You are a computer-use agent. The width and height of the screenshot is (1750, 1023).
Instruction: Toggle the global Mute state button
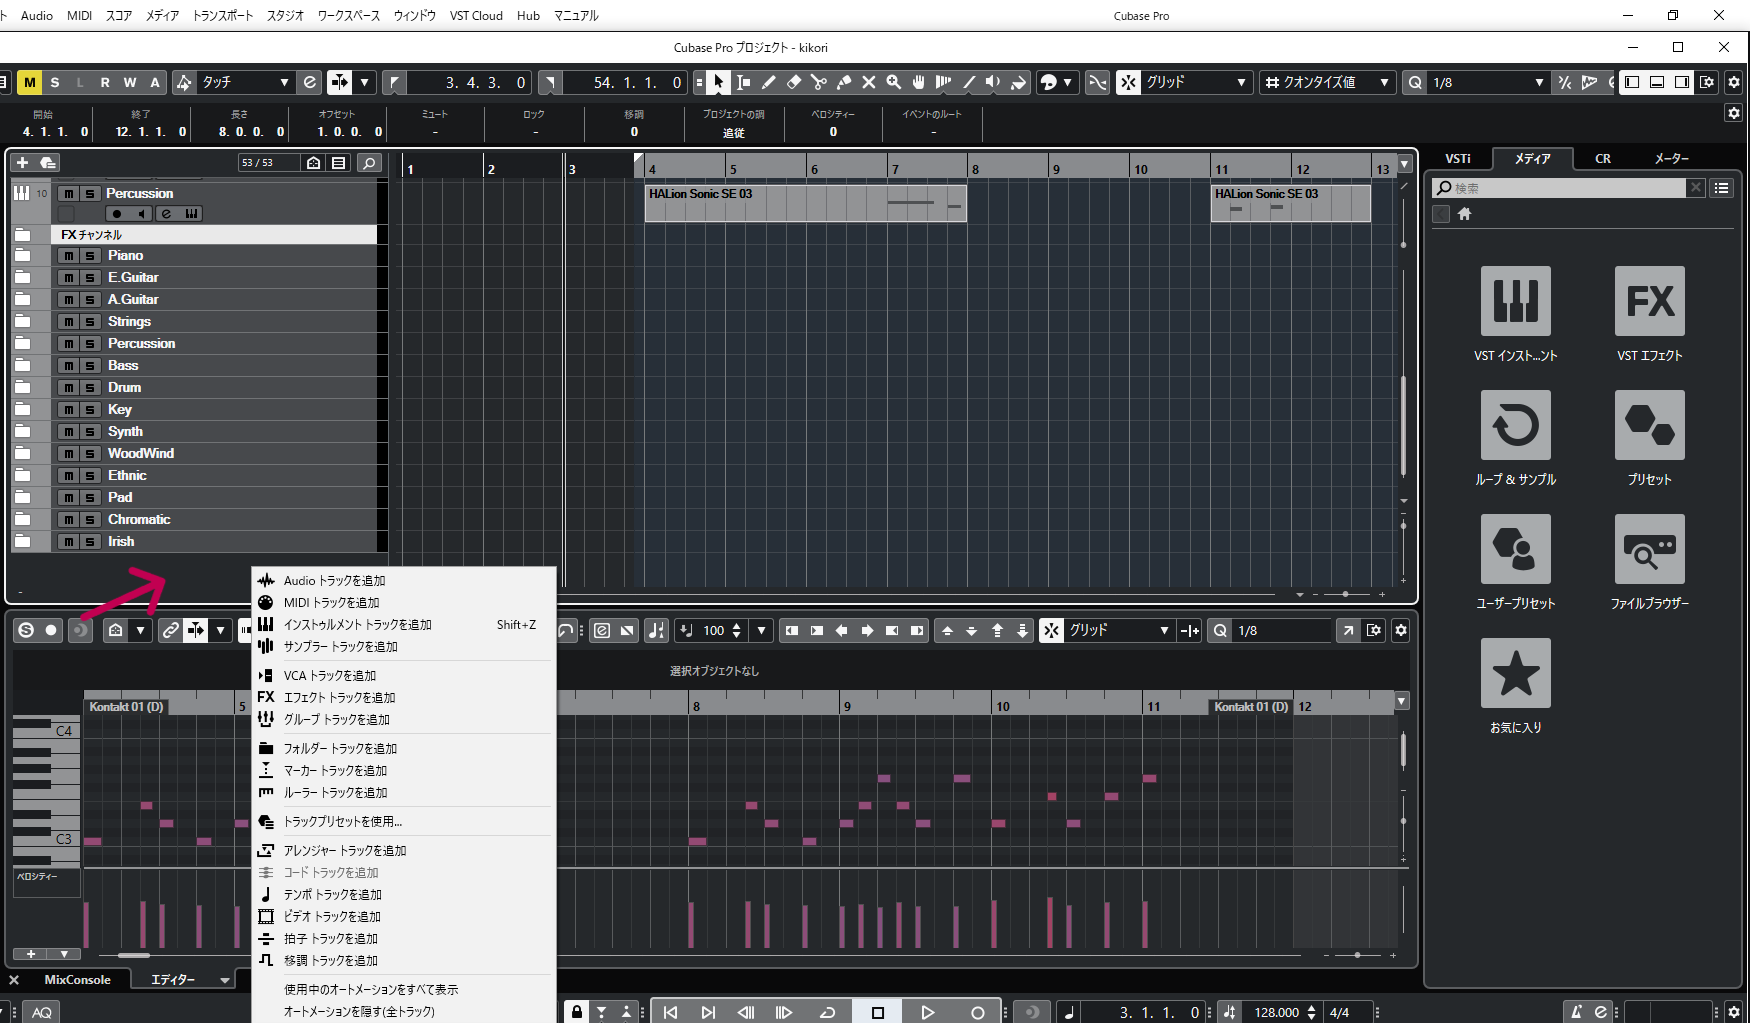(x=30, y=82)
